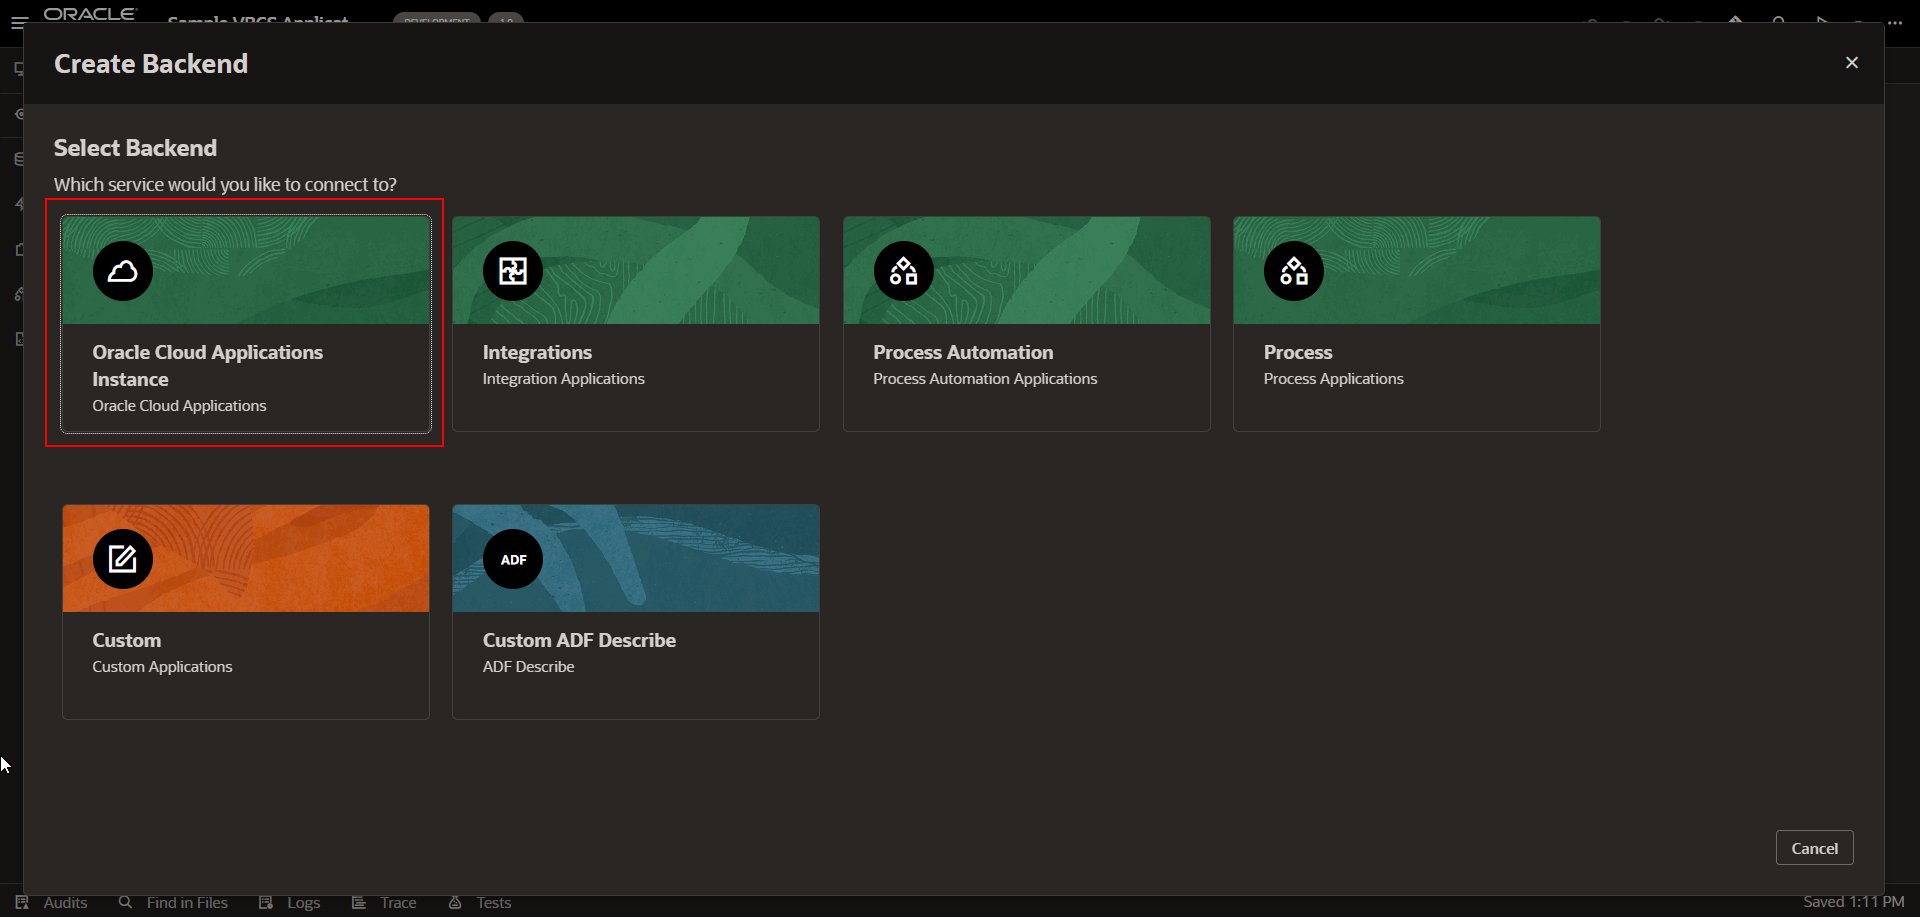Open the Logs panel tab
Screen dimensions: 1920x917
(x=290, y=902)
